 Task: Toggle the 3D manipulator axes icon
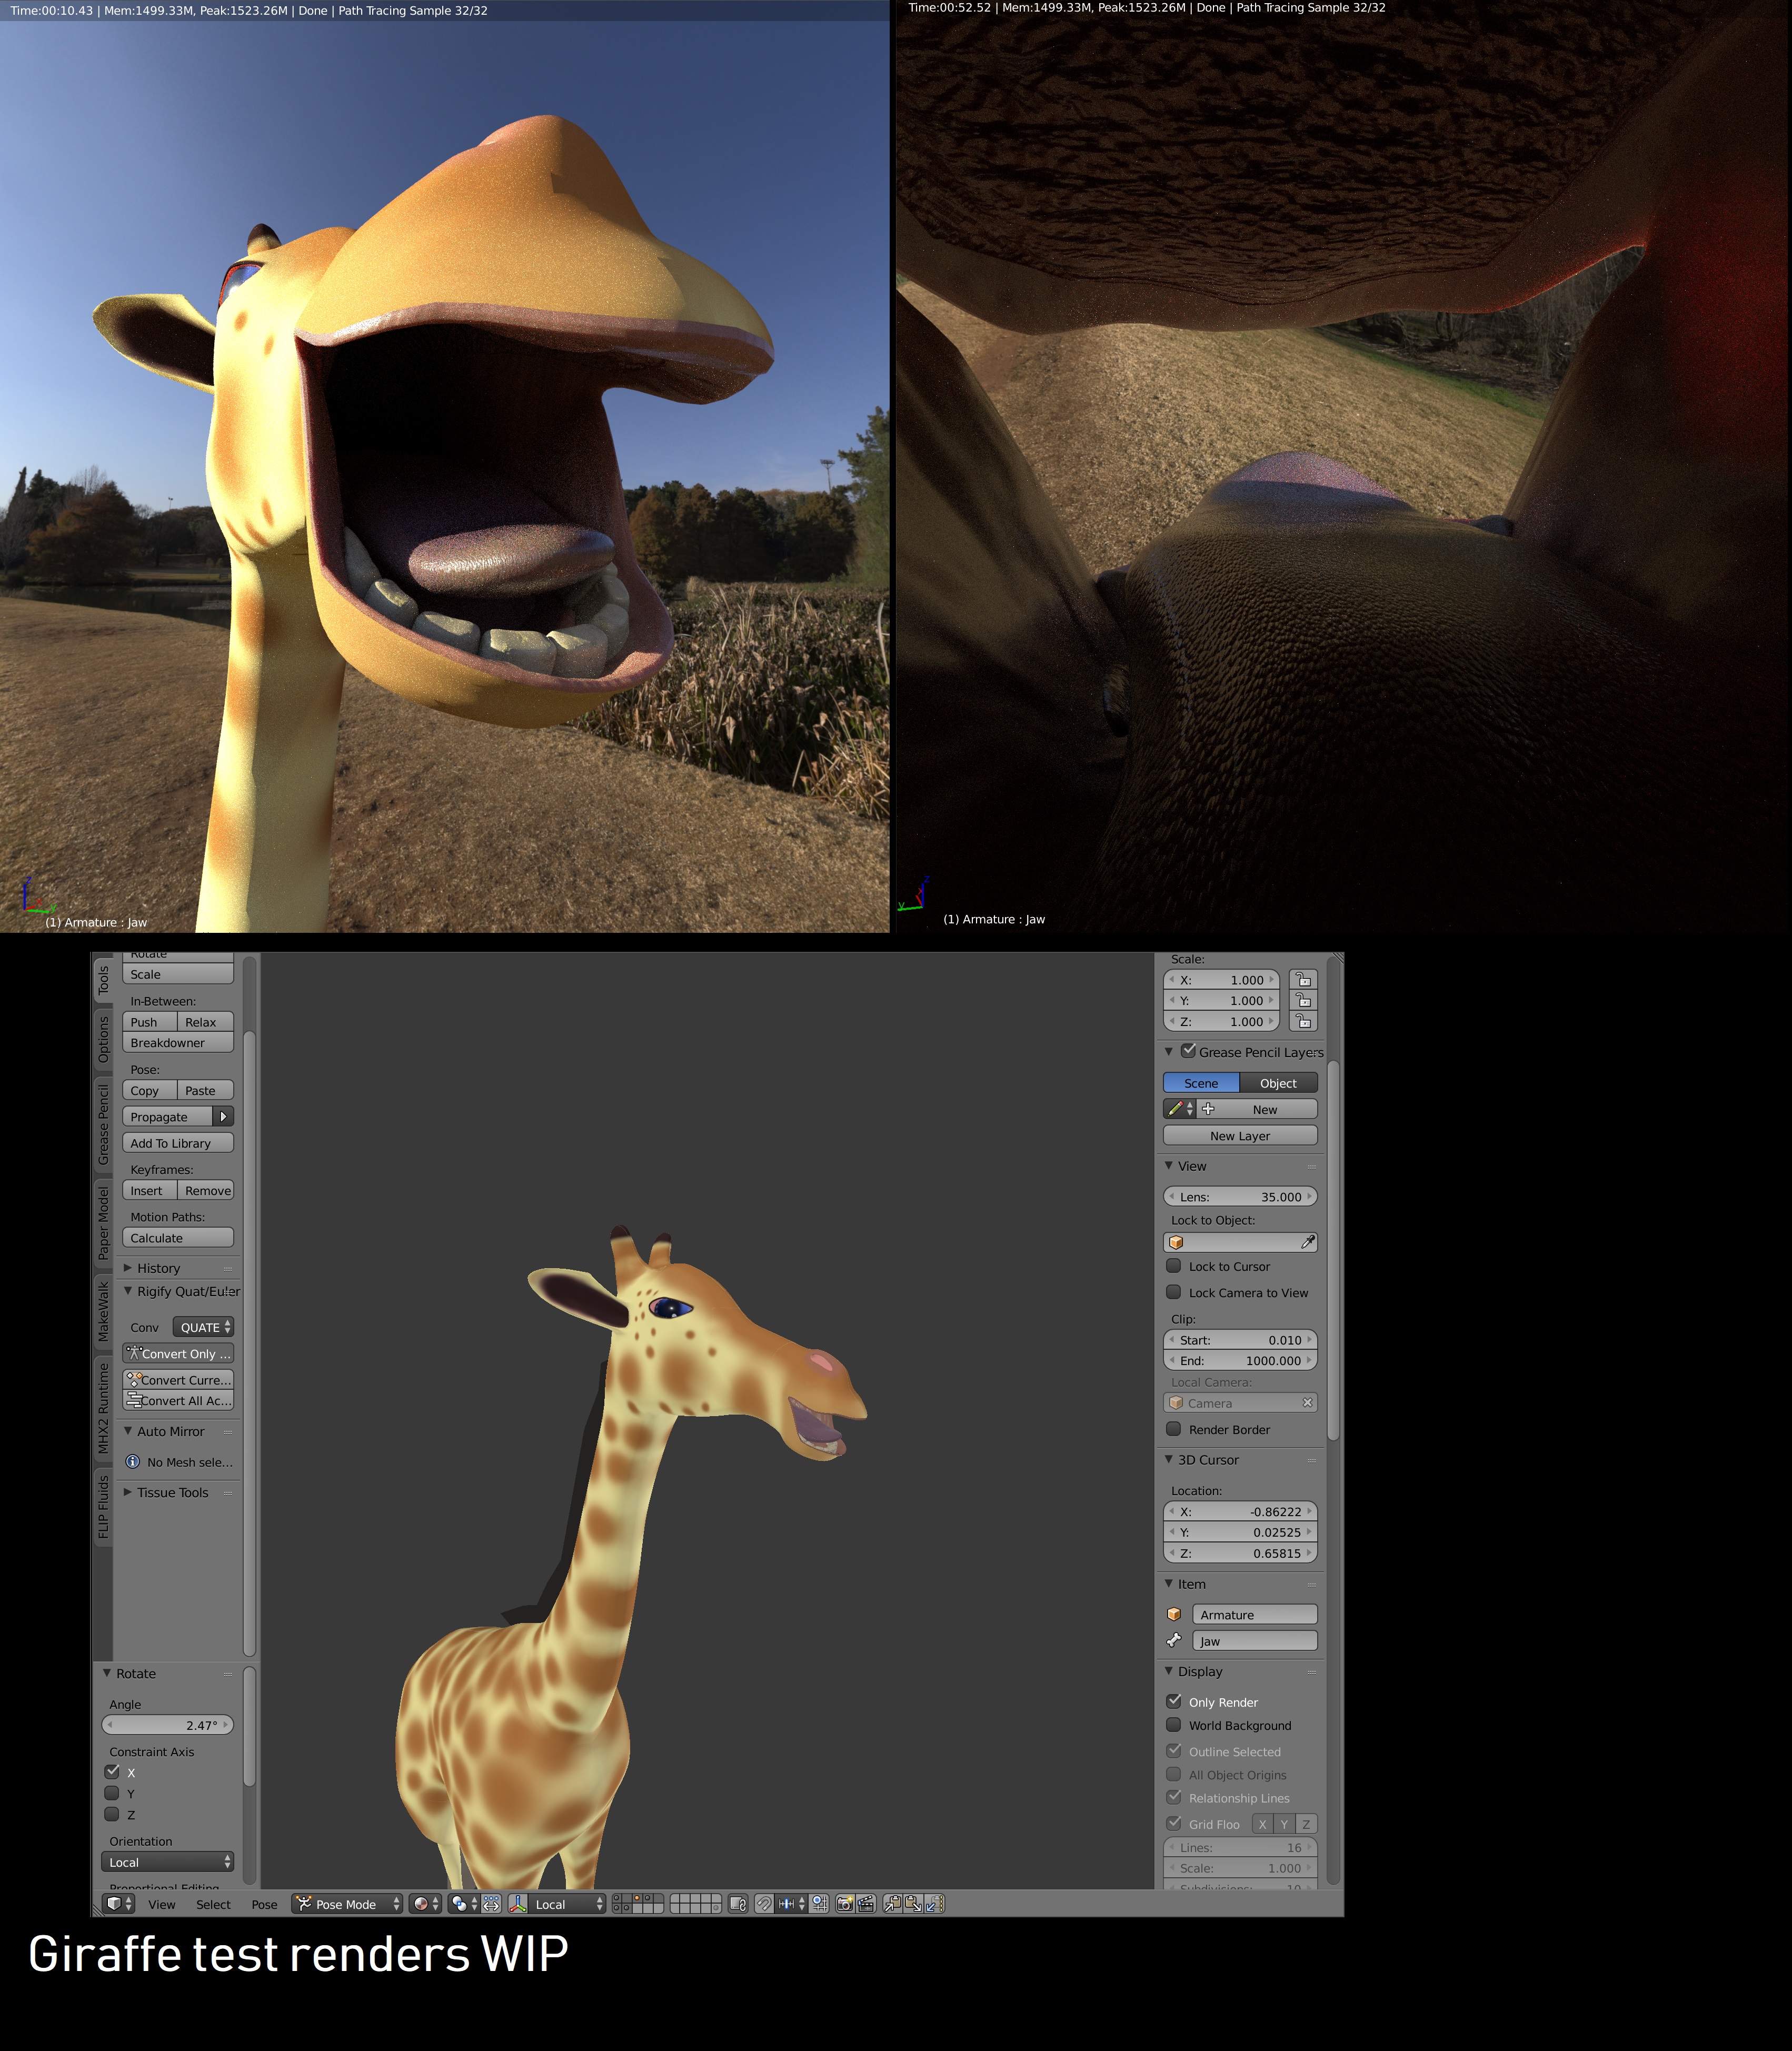pyautogui.click(x=518, y=1904)
